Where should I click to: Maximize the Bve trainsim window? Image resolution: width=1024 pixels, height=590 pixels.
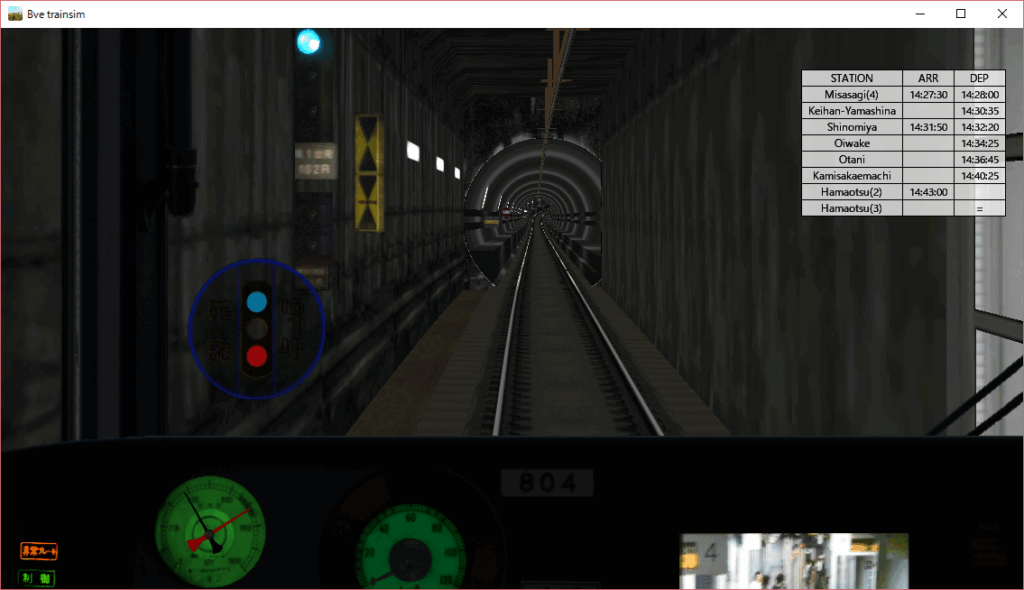961,14
